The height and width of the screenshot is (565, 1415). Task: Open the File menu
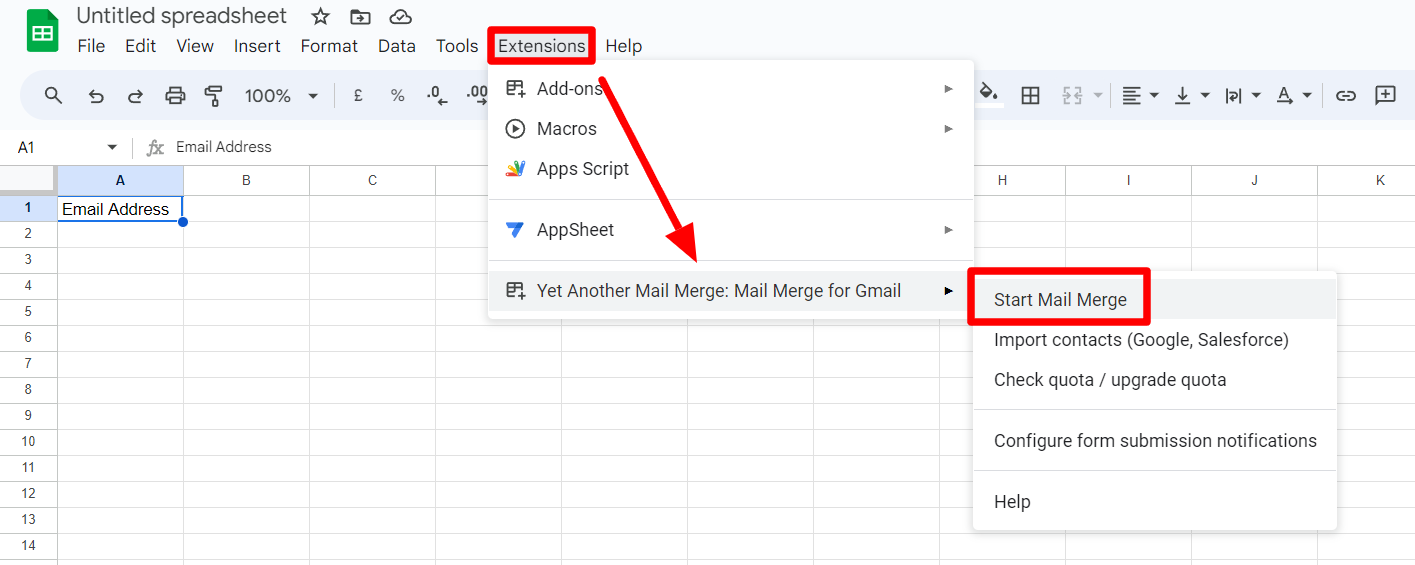[x=91, y=46]
